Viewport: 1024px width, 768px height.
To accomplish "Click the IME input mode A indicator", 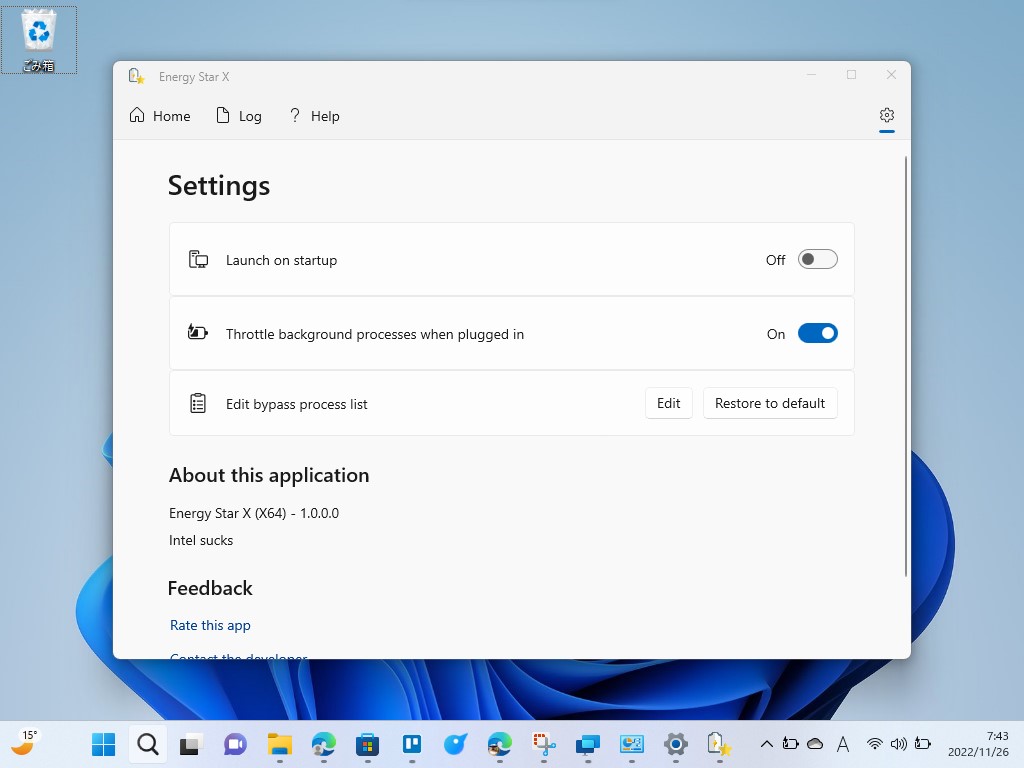I will 842,744.
